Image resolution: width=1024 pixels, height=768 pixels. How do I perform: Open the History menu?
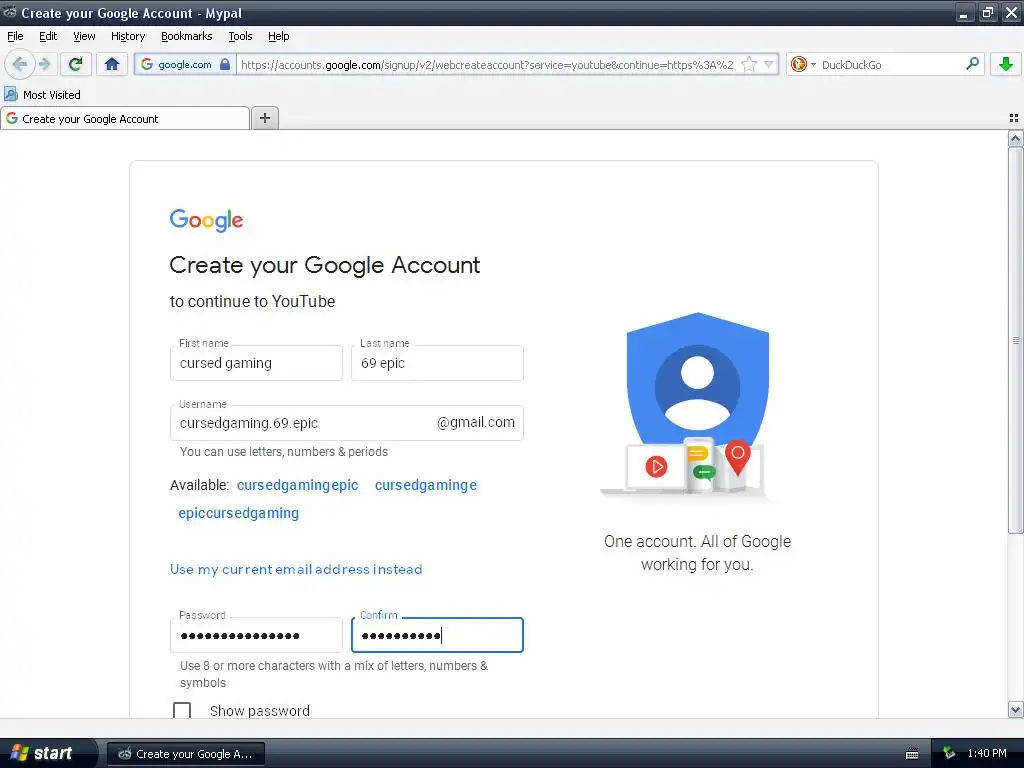(x=127, y=36)
